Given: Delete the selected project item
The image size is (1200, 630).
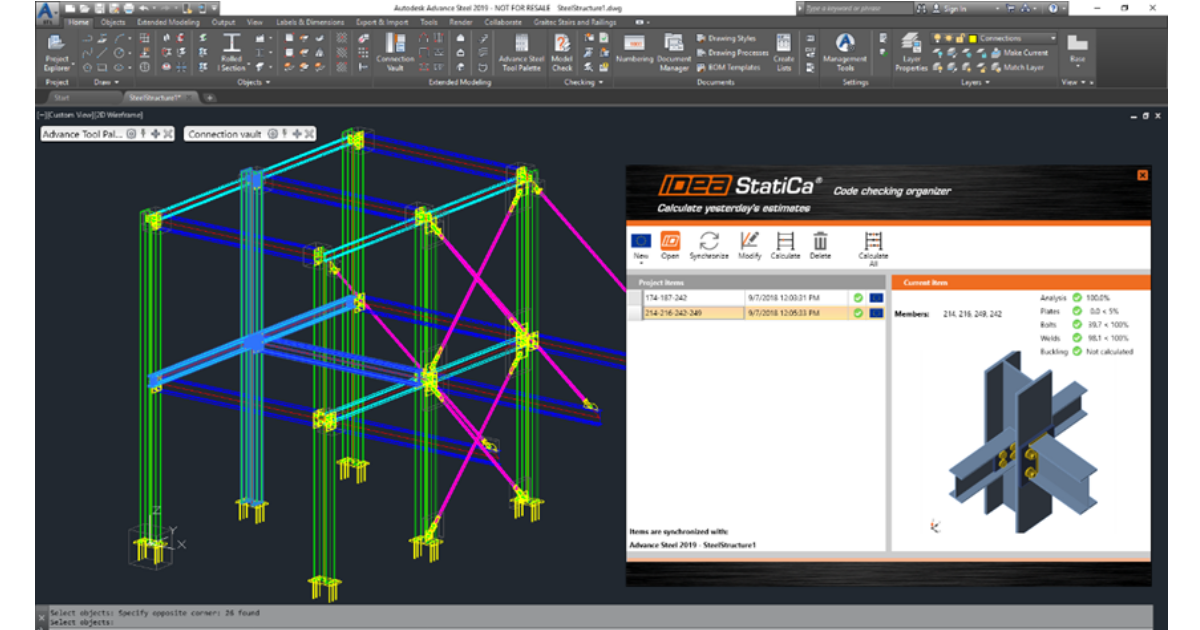Looking at the screenshot, I should [x=820, y=241].
